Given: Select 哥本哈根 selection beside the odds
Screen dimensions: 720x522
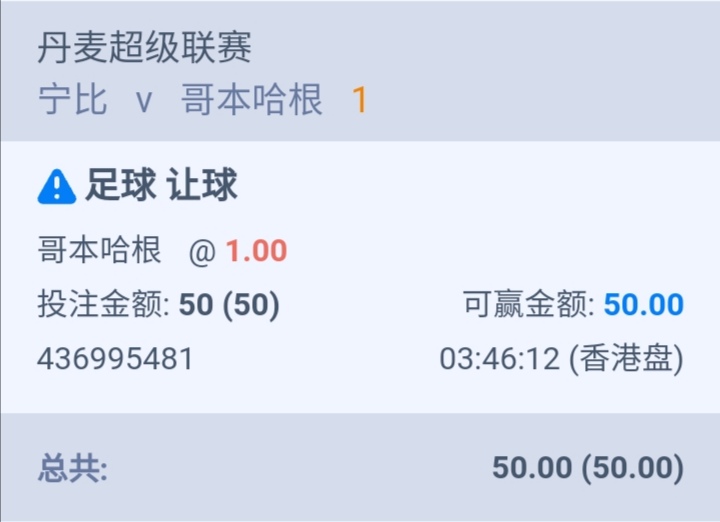Looking at the screenshot, I should pyautogui.click(x=99, y=250).
